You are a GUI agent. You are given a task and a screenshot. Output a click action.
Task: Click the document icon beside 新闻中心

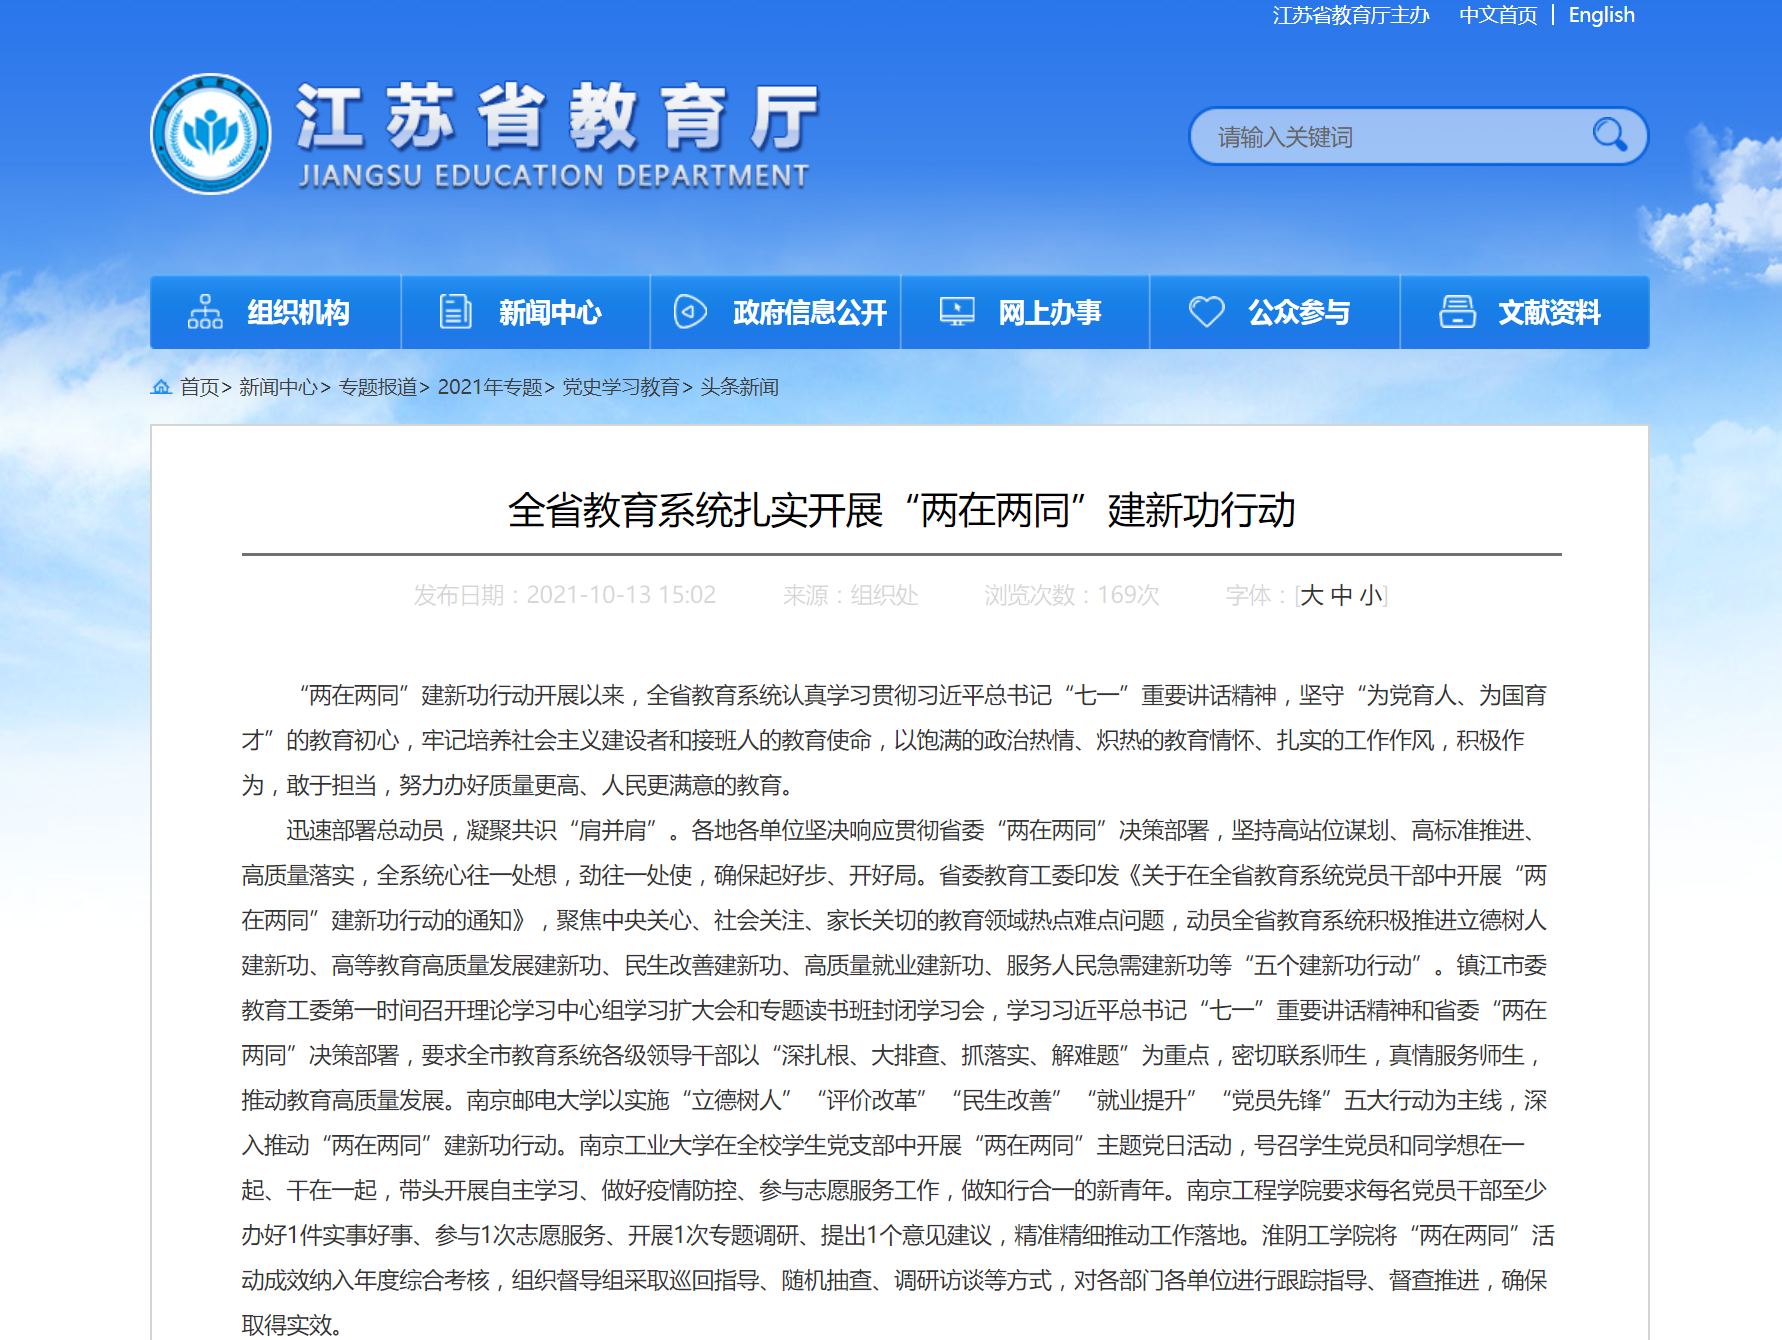tap(455, 312)
